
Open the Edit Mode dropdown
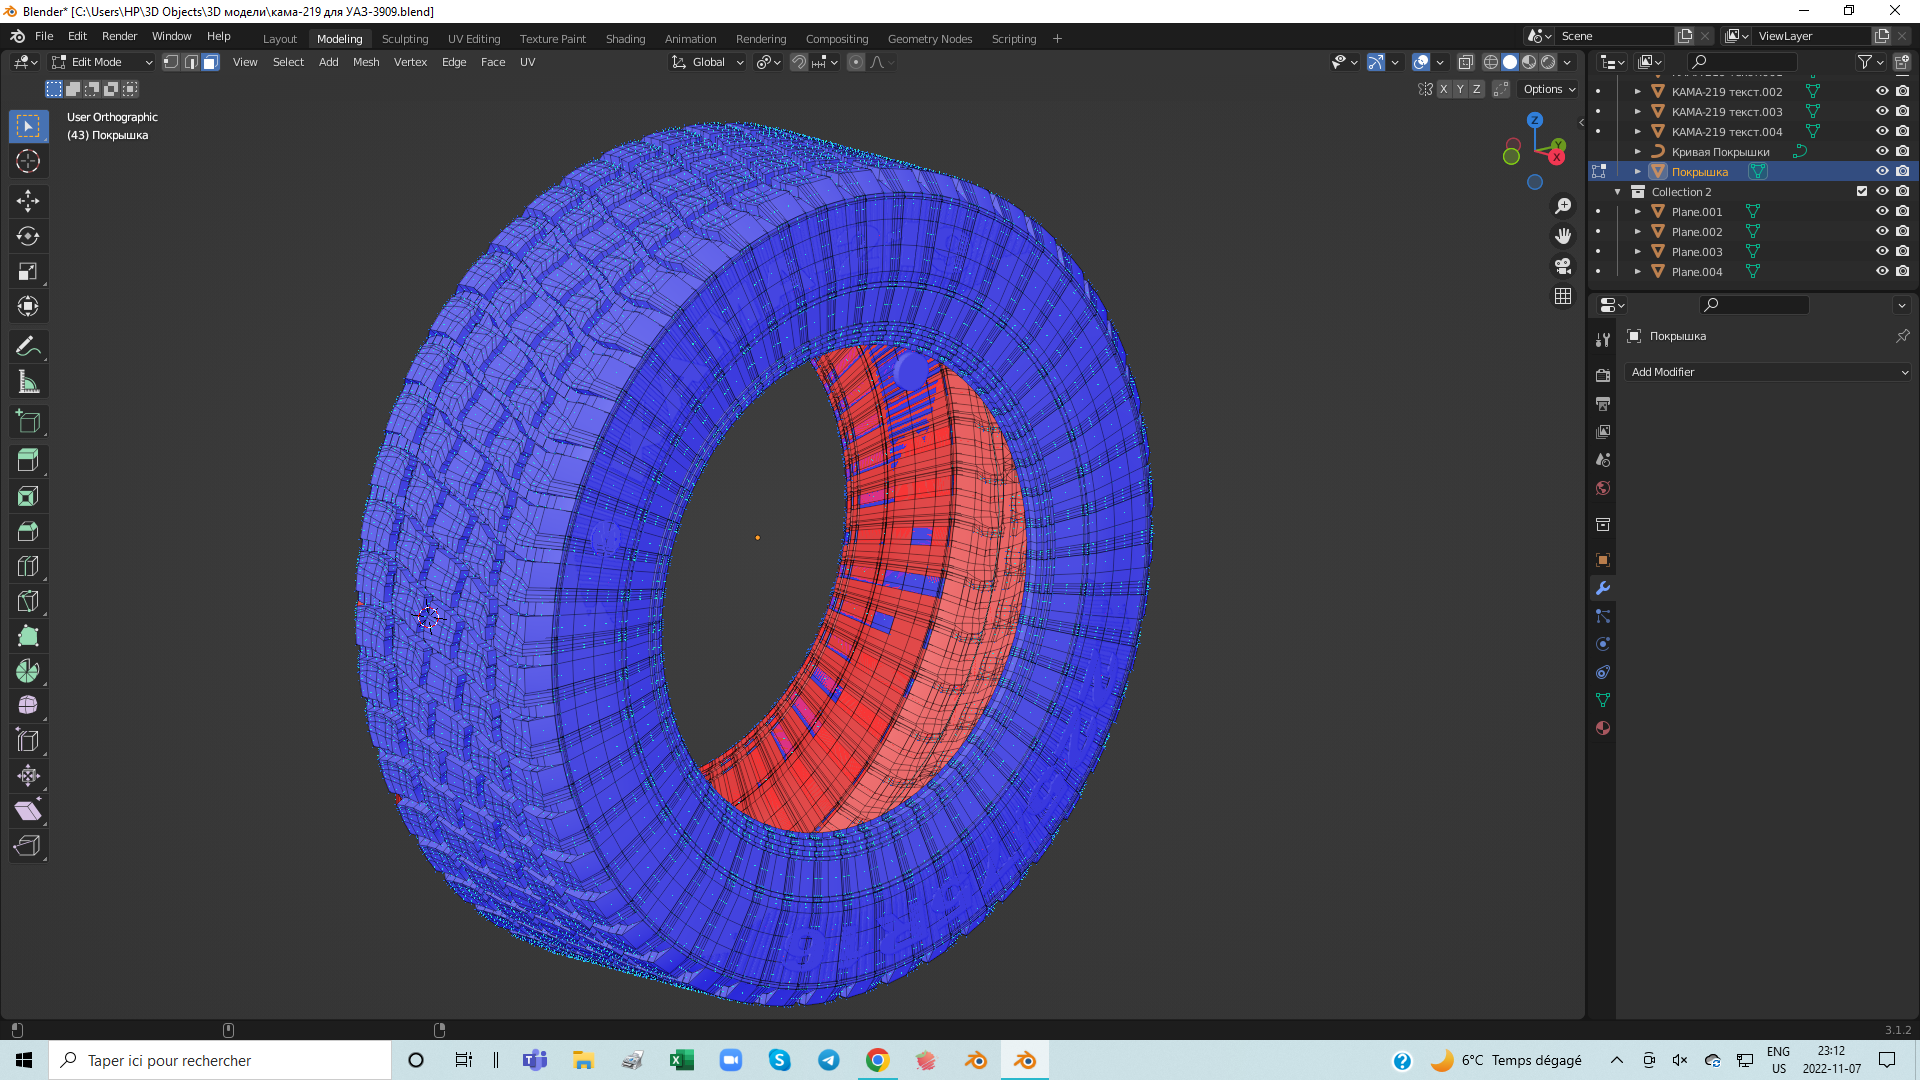coord(102,62)
